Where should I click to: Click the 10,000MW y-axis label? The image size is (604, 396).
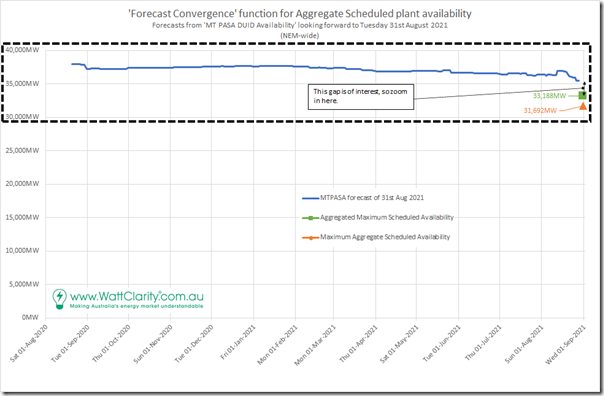22,251
